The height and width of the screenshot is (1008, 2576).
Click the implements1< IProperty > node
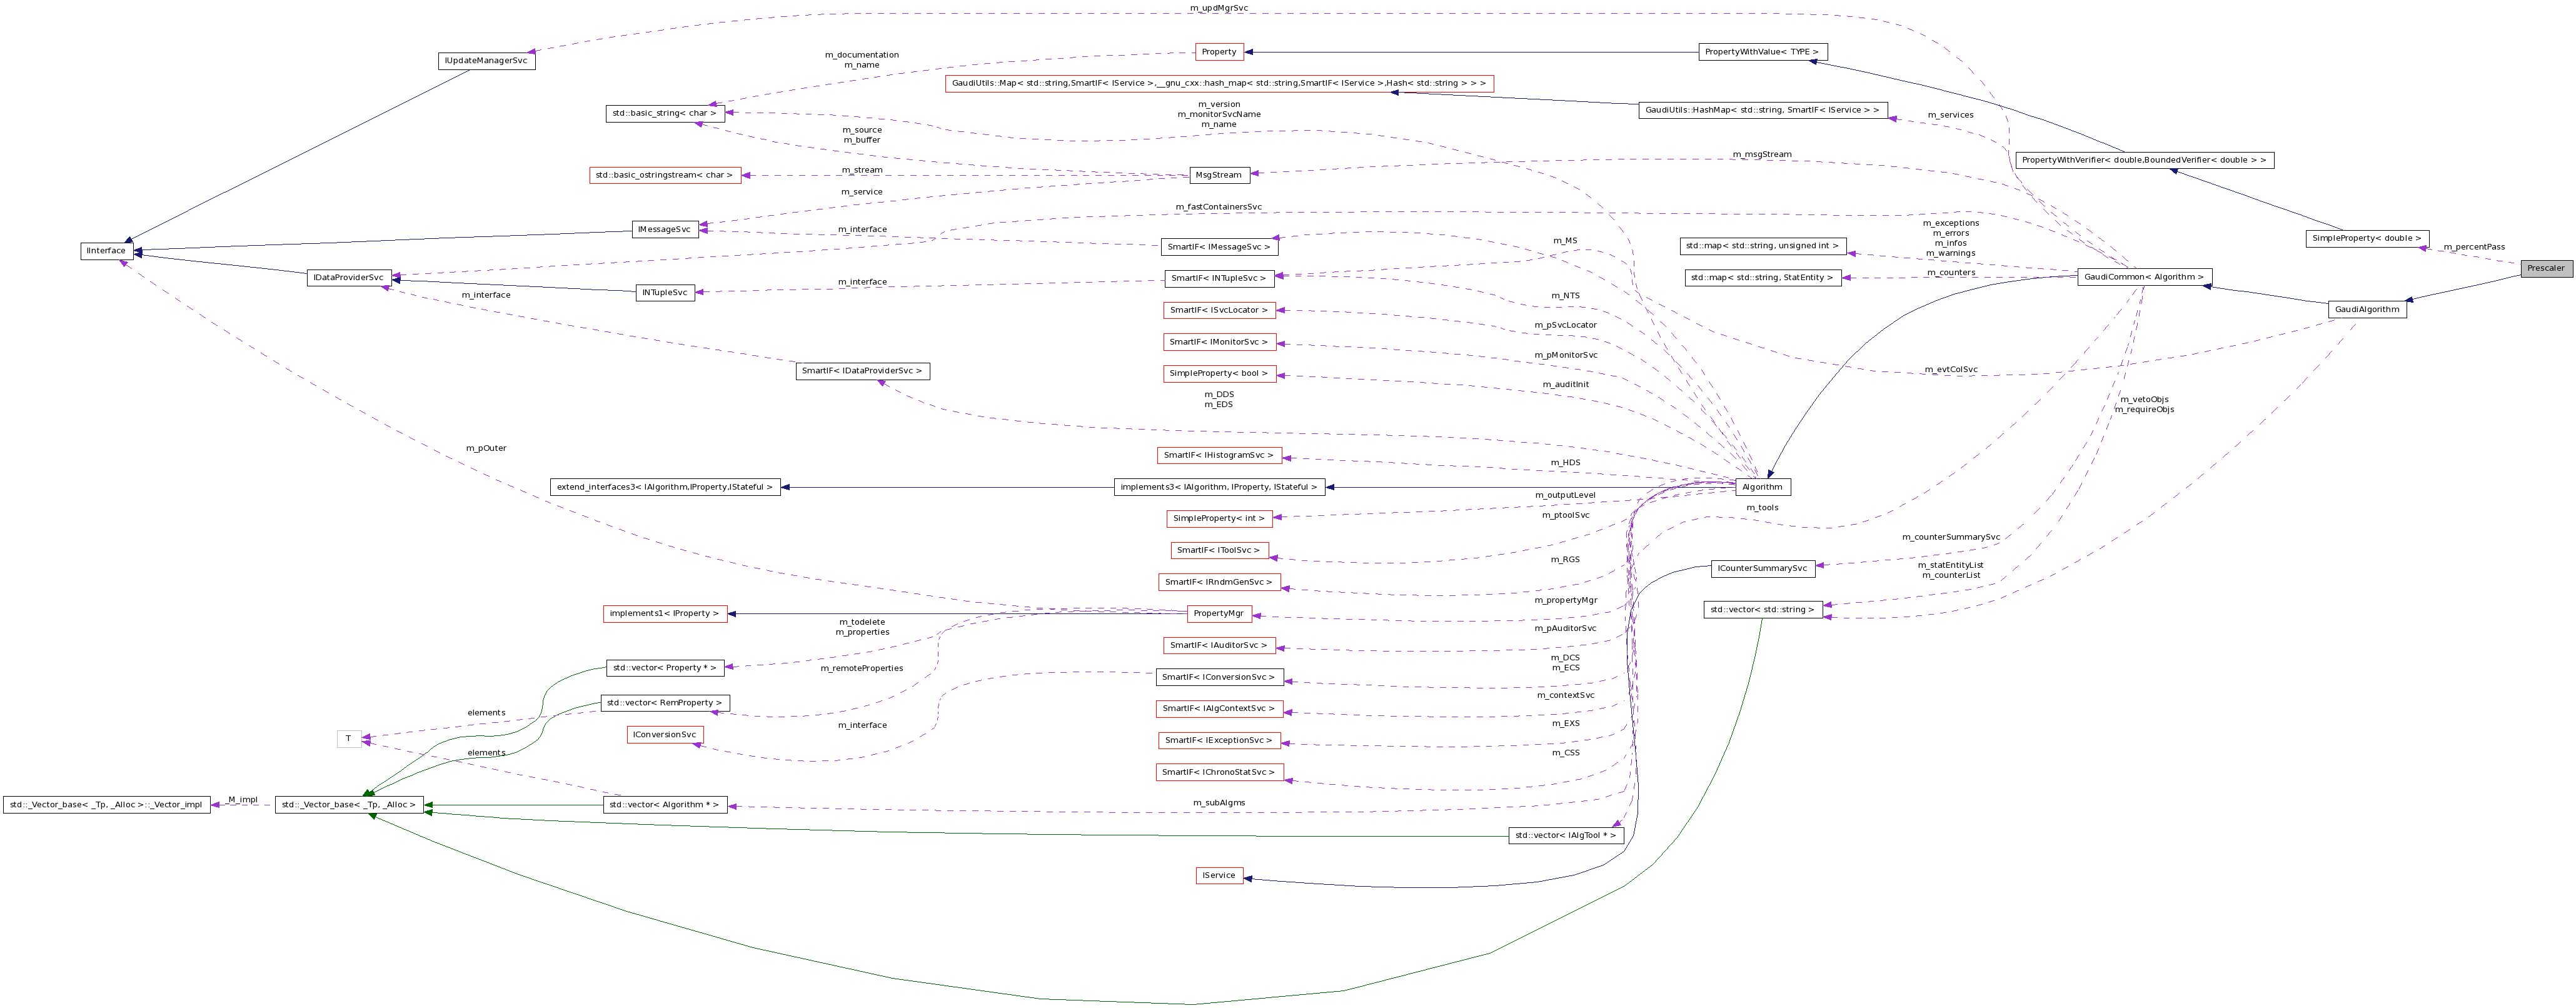pos(665,613)
